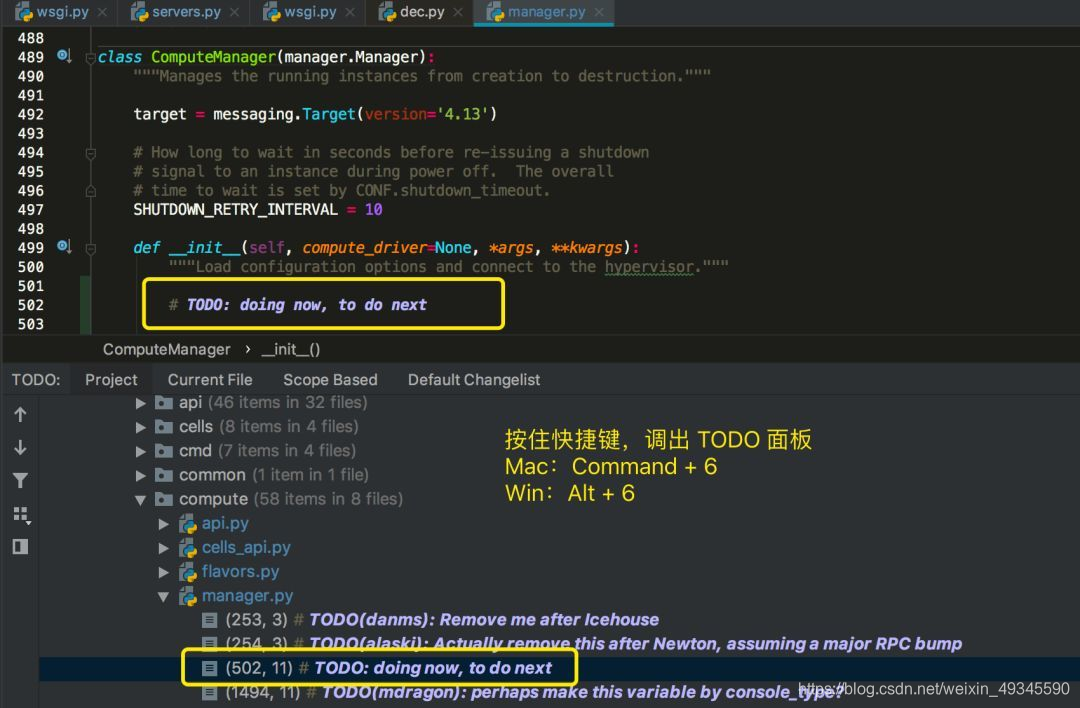Go to next TODO with down arrow
Screen dimensions: 1080x708
[20, 448]
